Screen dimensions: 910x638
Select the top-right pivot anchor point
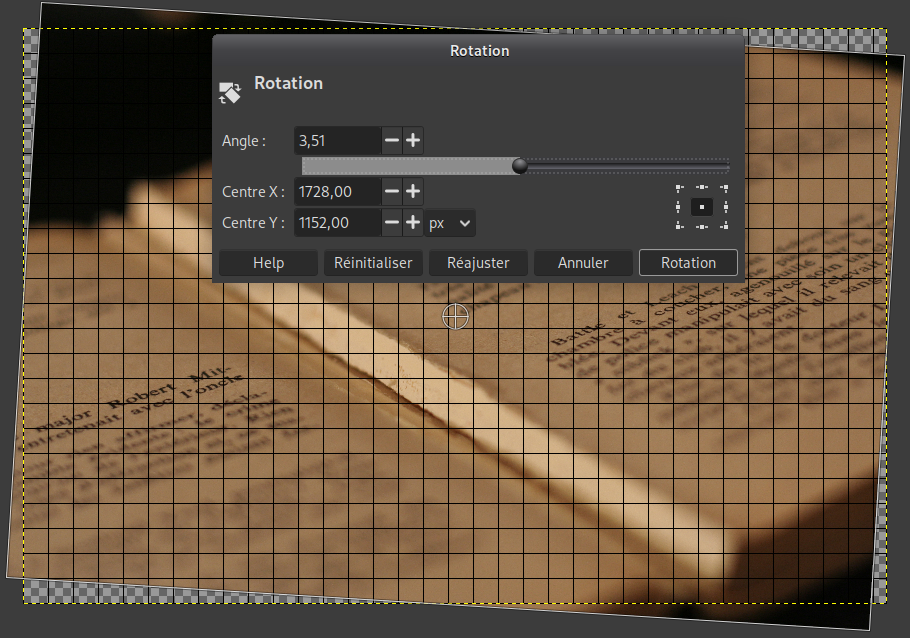724,188
